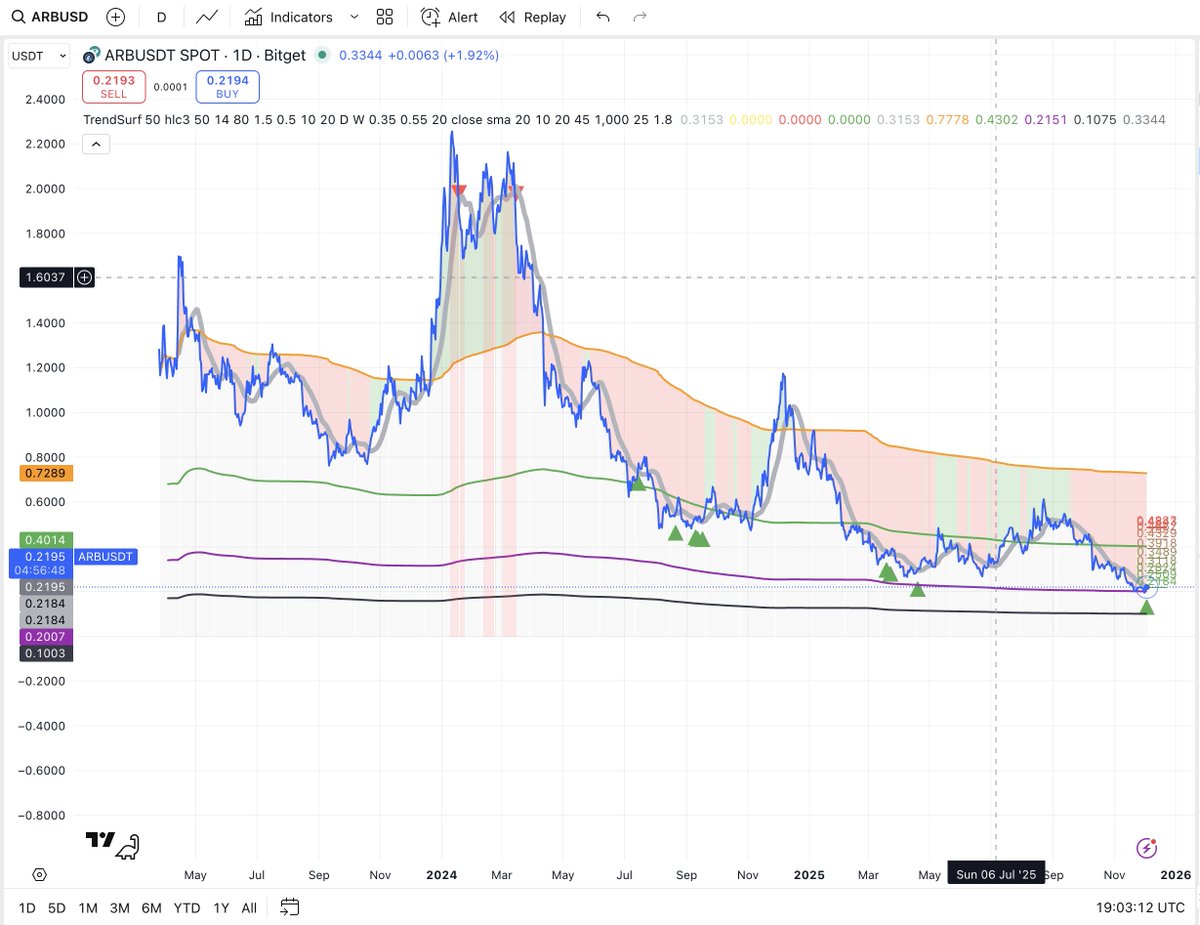1200x925 pixels.
Task: Click the purple lightning notification icon
Action: (x=1146, y=847)
